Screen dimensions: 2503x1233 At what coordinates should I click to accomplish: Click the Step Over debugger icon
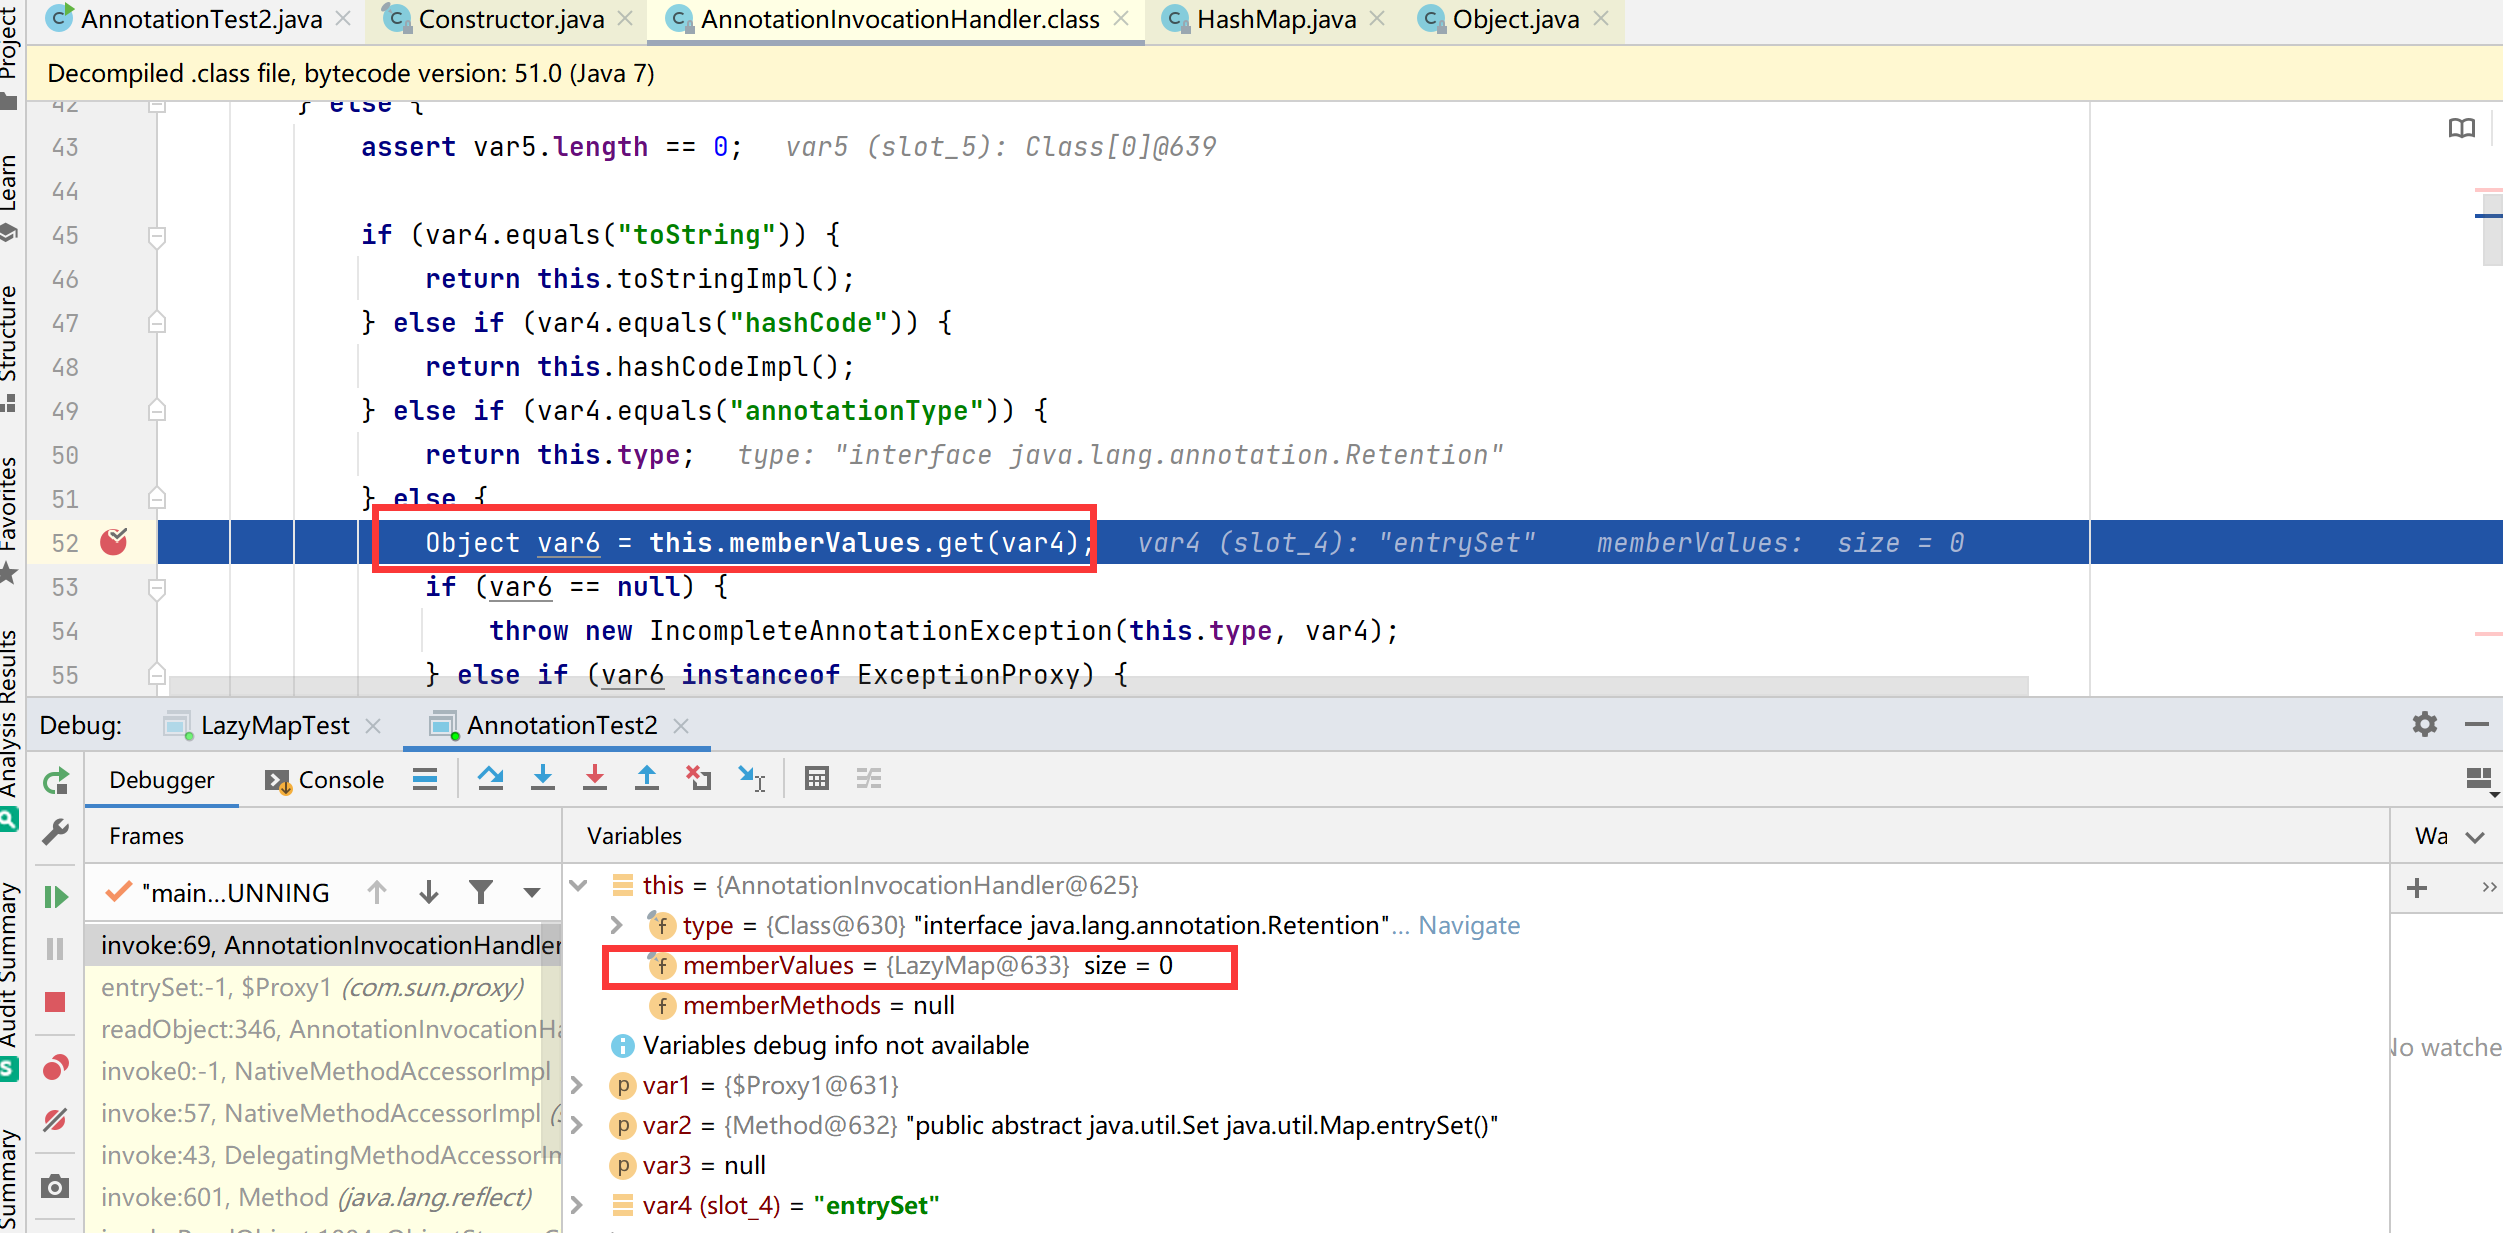pyautogui.click(x=490, y=778)
